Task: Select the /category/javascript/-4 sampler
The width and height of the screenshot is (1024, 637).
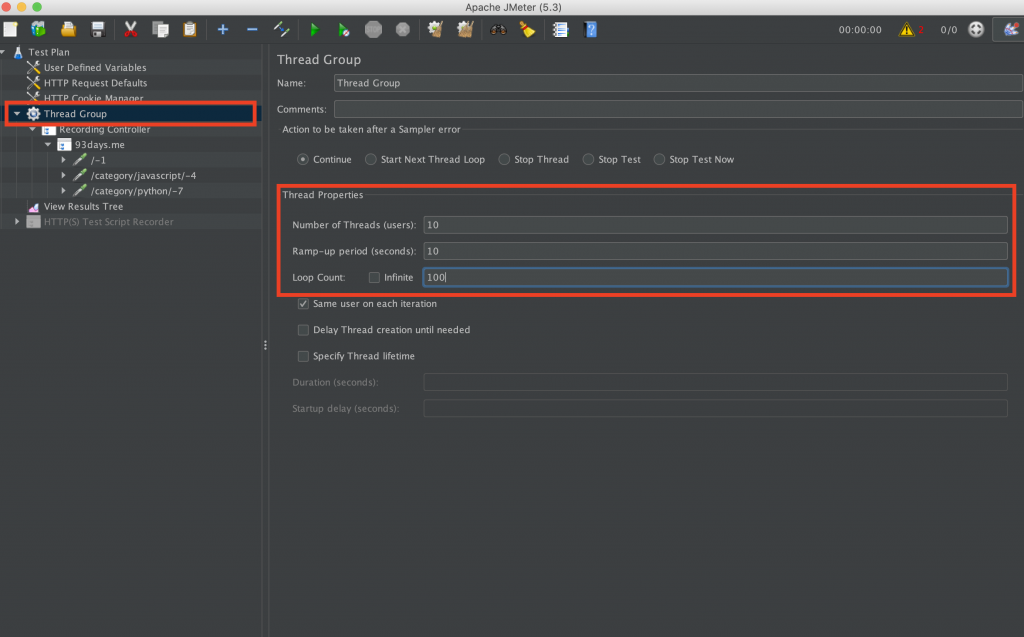Action: click(143, 176)
